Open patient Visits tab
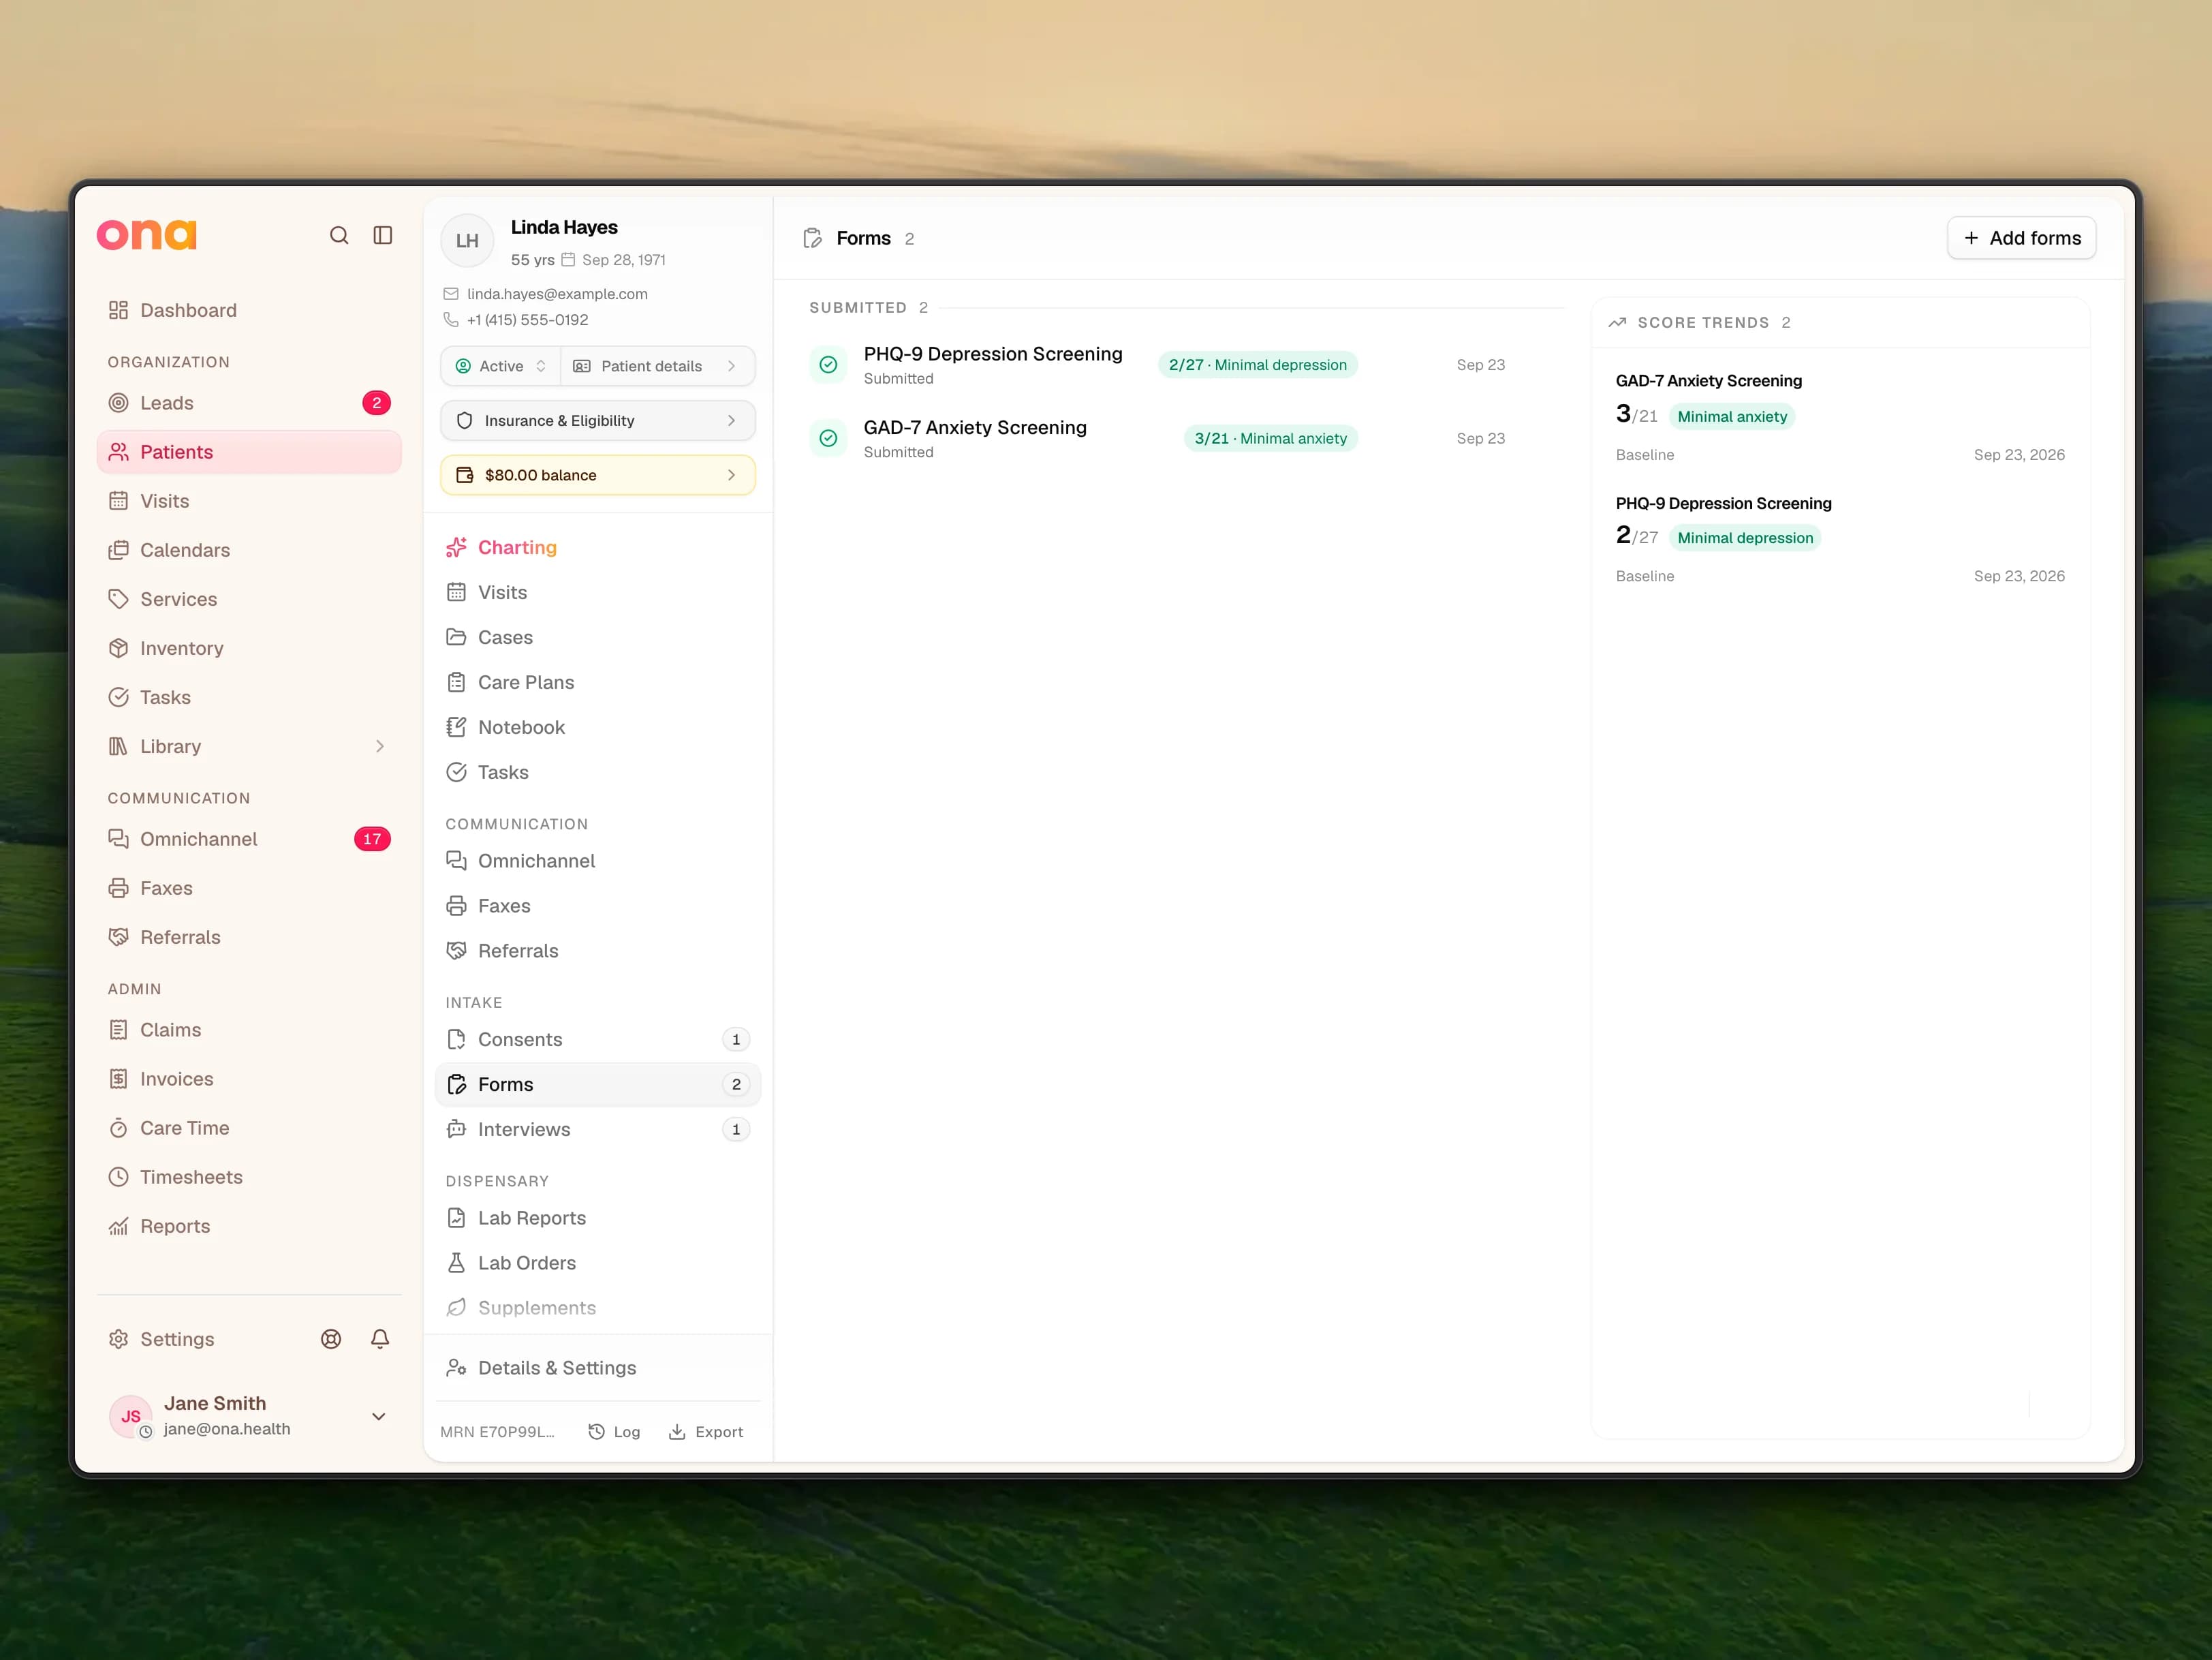This screenshot has width=2212, height=1660. (x=598, y=592)
